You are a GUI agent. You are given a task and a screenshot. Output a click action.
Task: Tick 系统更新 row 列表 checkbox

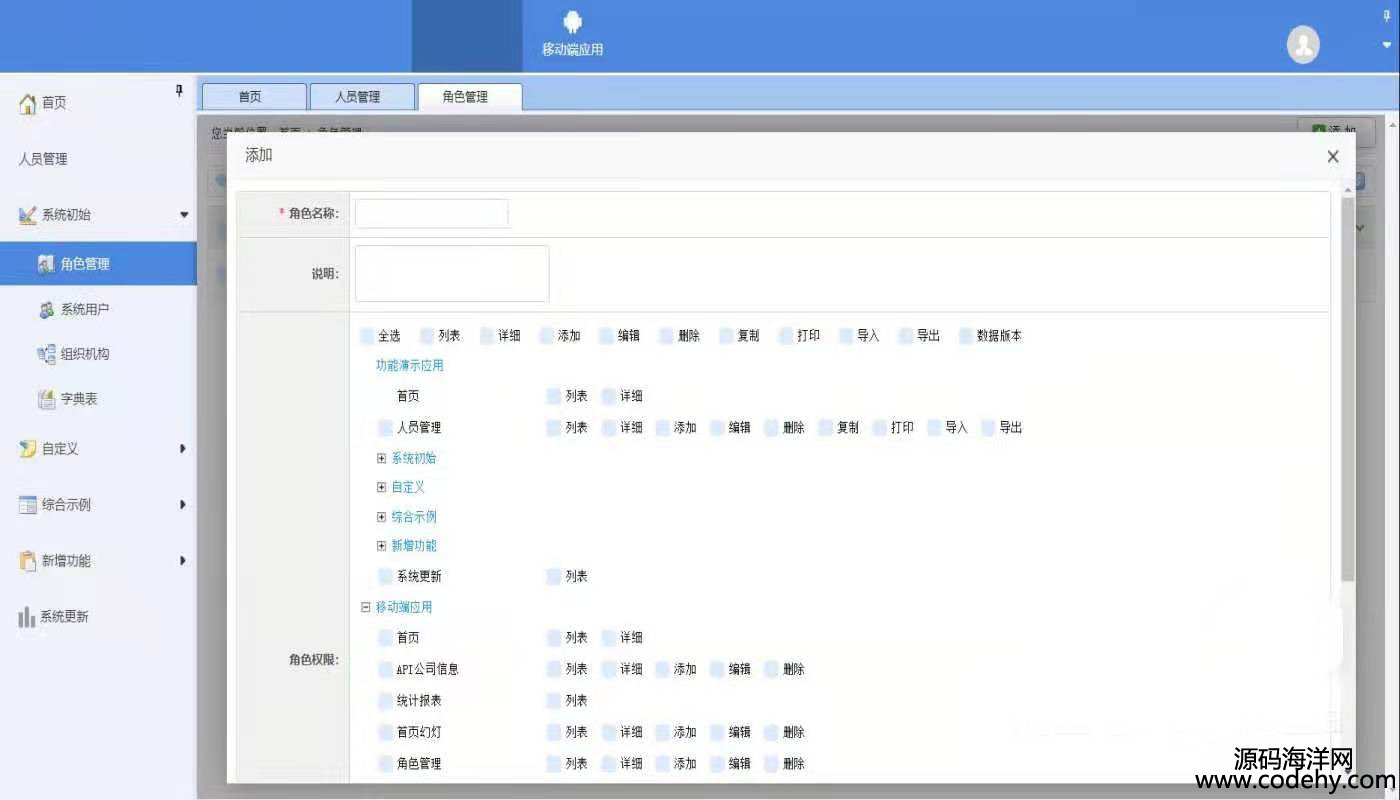click(x=554, y=577)
